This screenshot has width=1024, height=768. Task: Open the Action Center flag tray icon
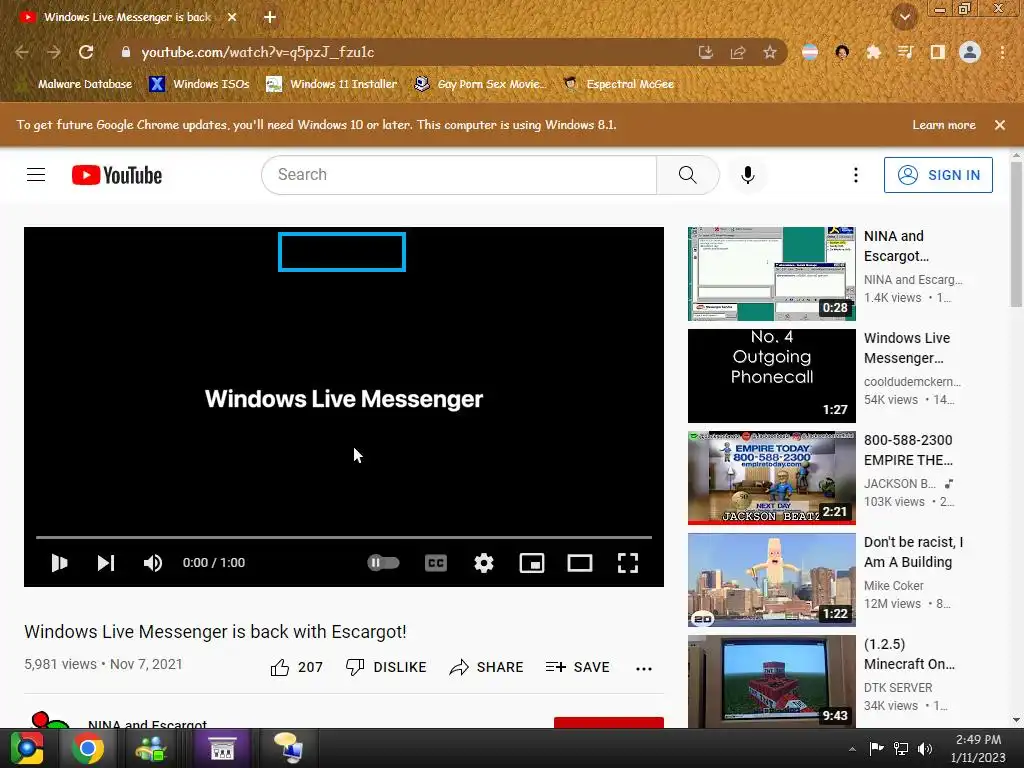click(x=876, y=748)
